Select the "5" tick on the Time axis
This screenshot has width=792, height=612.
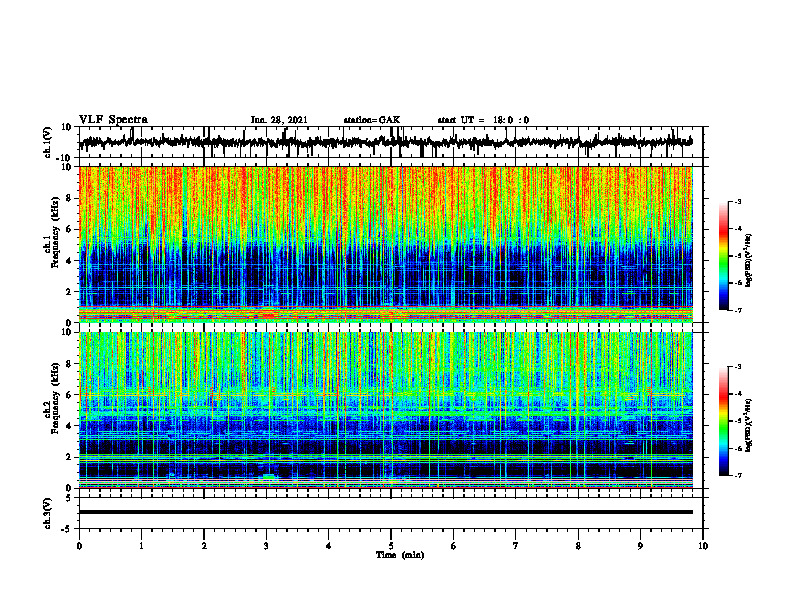point(391,546)
